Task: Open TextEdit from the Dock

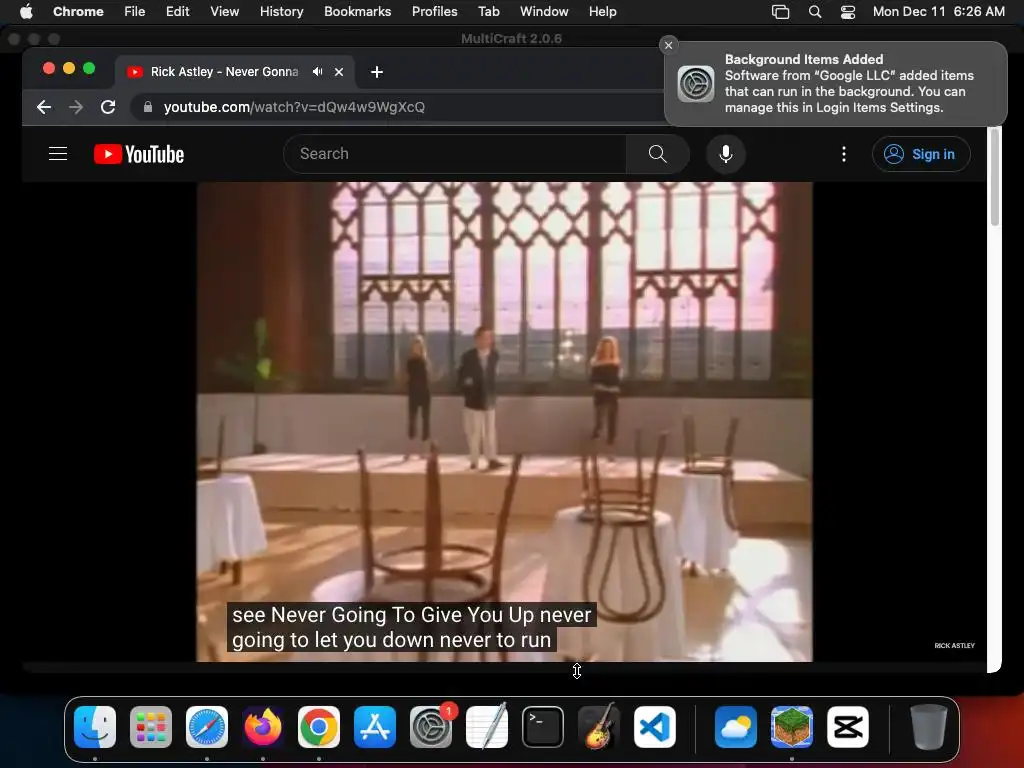Action: coord(487,727)
